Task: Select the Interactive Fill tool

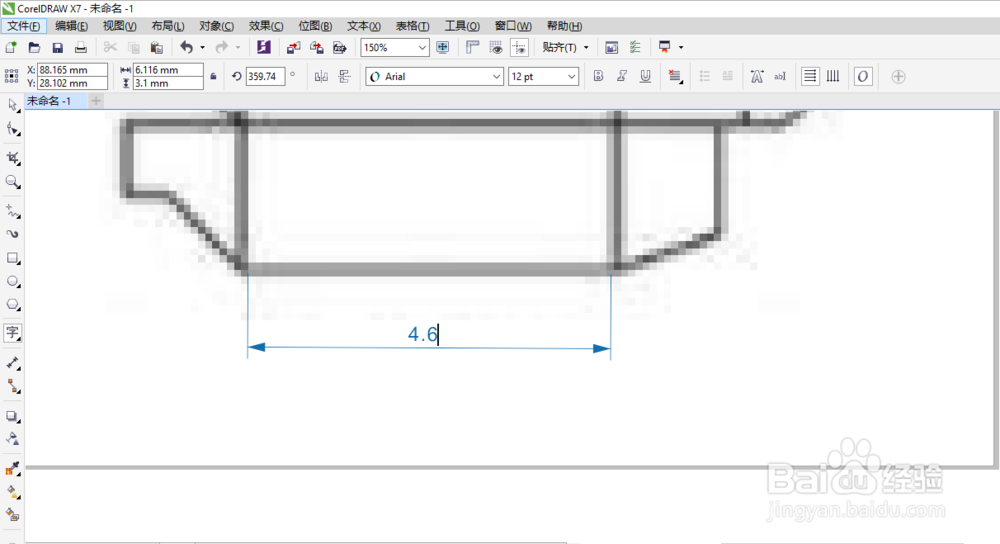Action: point(13,492)
